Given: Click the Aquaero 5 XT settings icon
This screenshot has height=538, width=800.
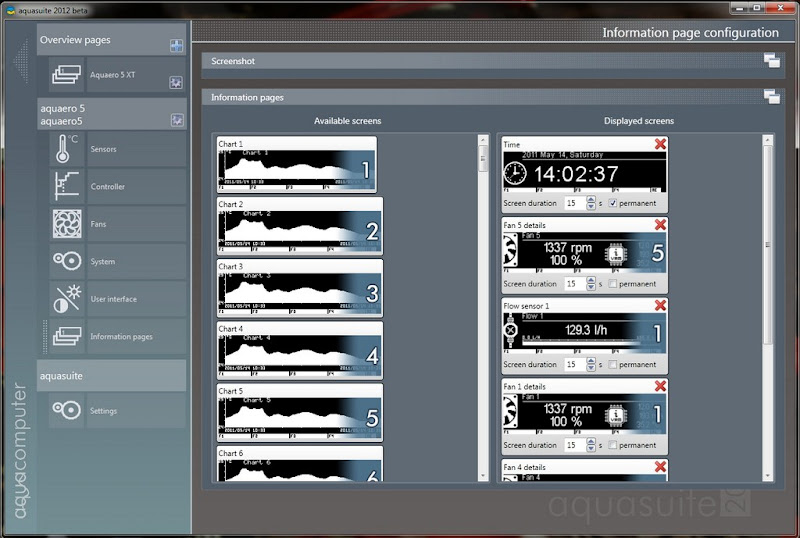Looking at the screenshot, I should 176,82.
